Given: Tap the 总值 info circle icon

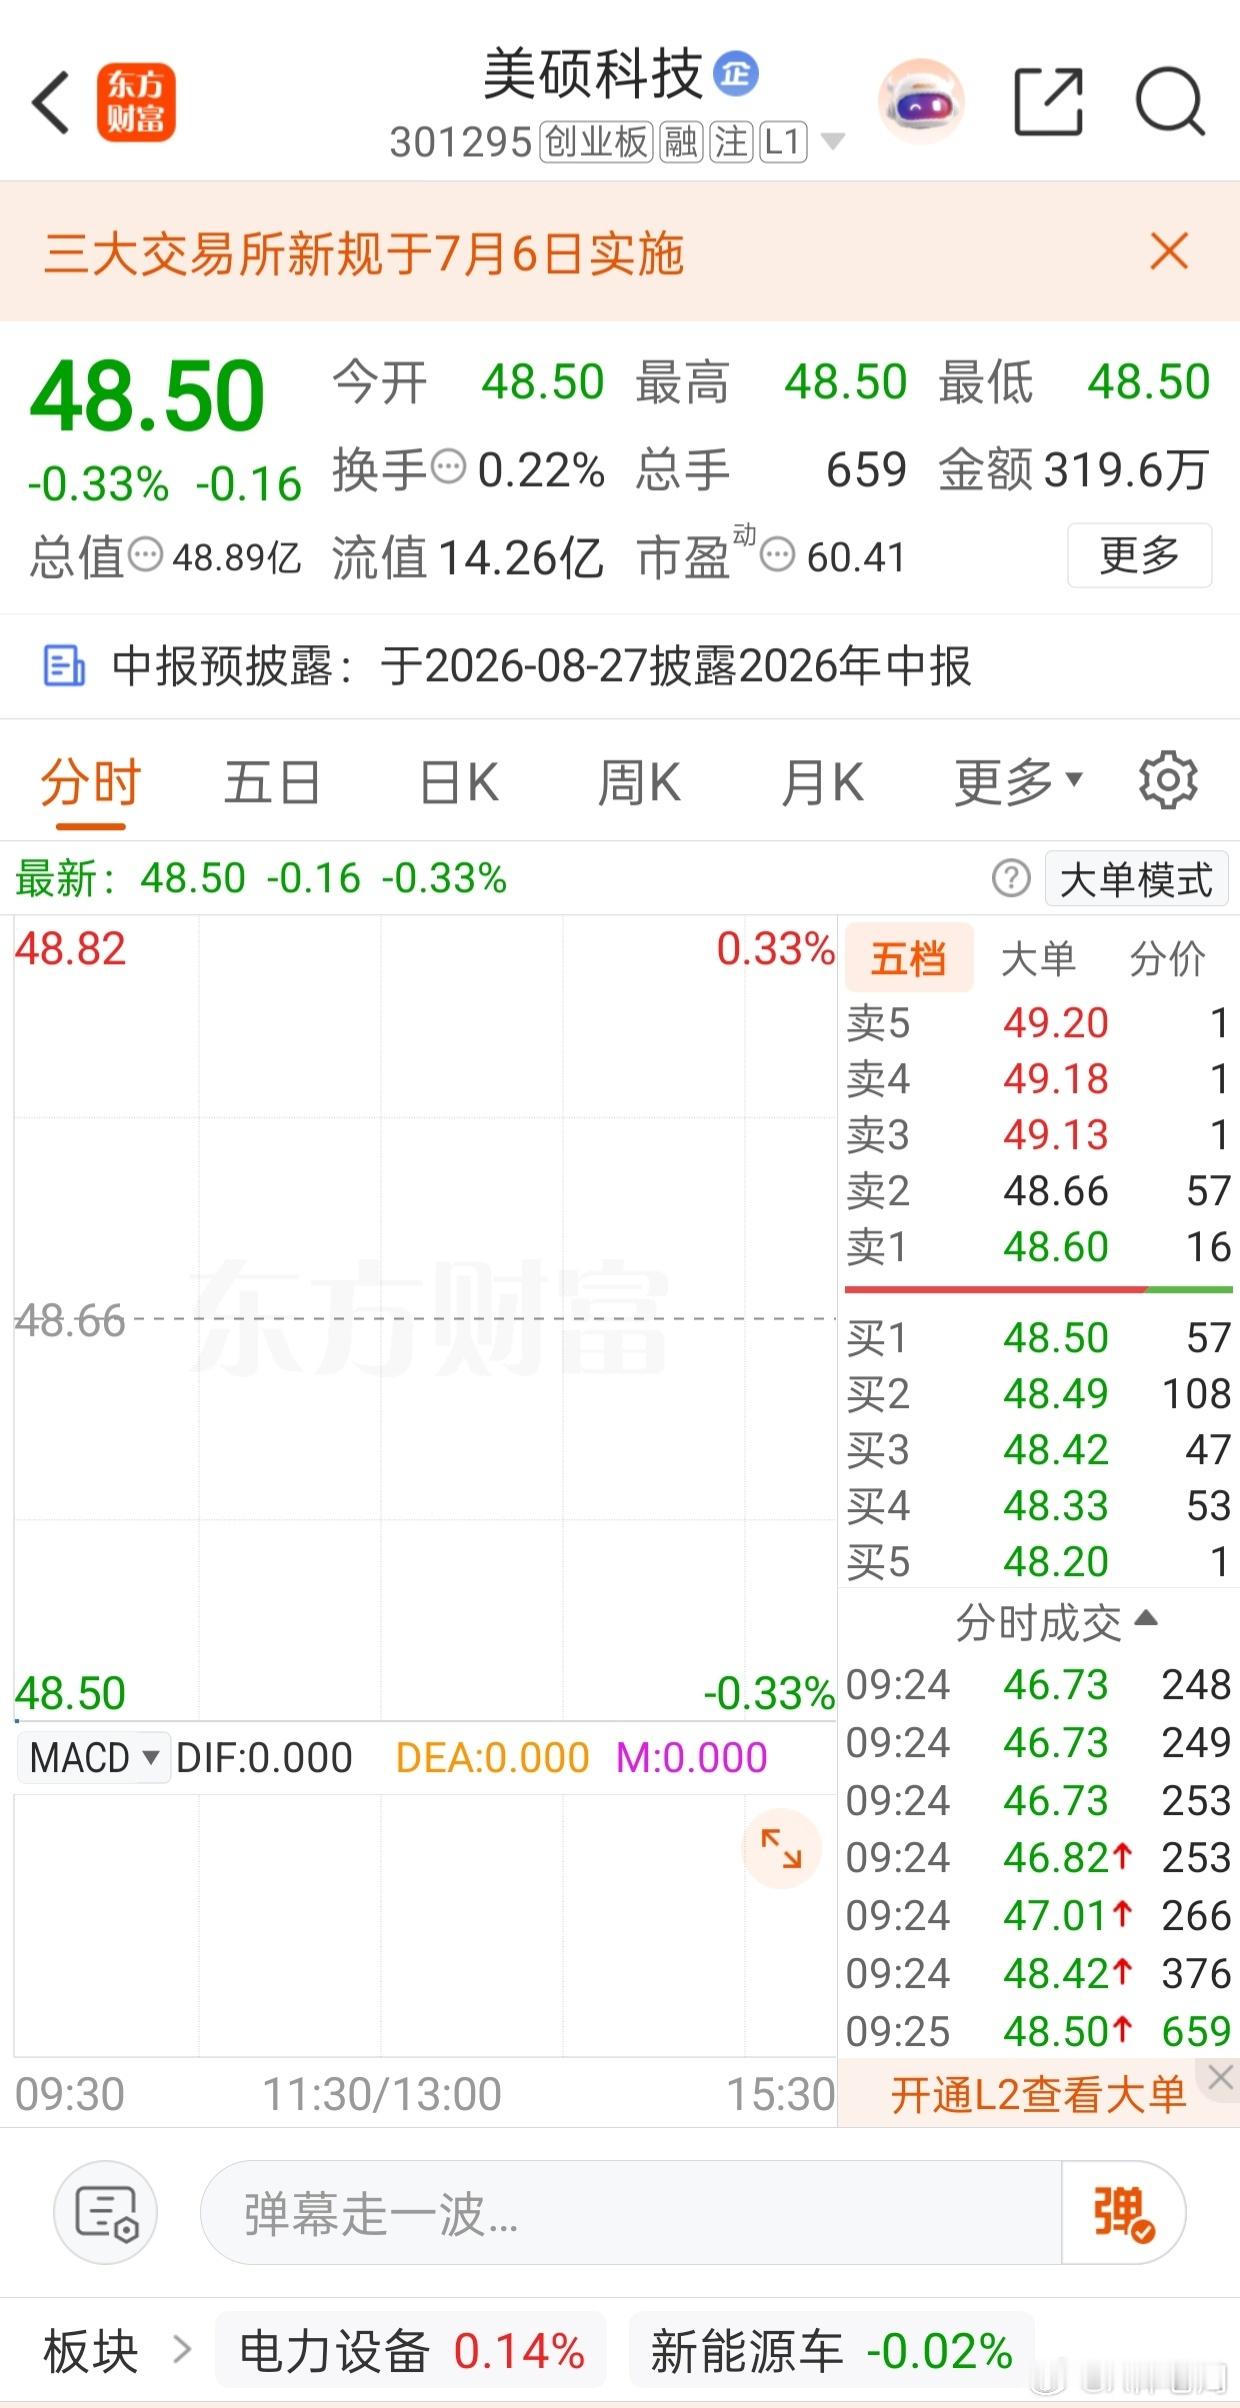Looking at the screenshot, I should point(146,553).
